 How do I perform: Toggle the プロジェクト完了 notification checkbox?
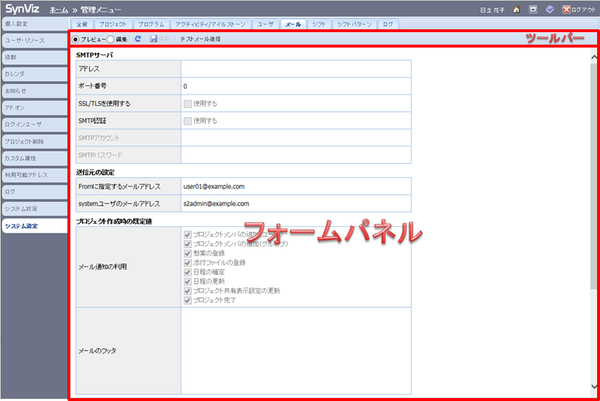187,299
